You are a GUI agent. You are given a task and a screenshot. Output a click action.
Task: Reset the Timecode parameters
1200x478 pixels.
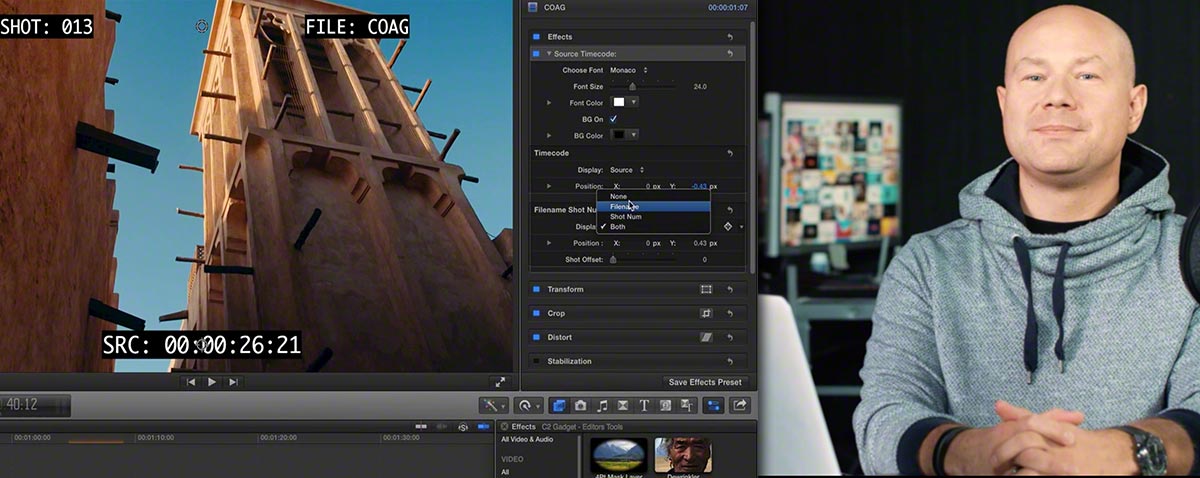pyautogui.click(x=731, y=153)
